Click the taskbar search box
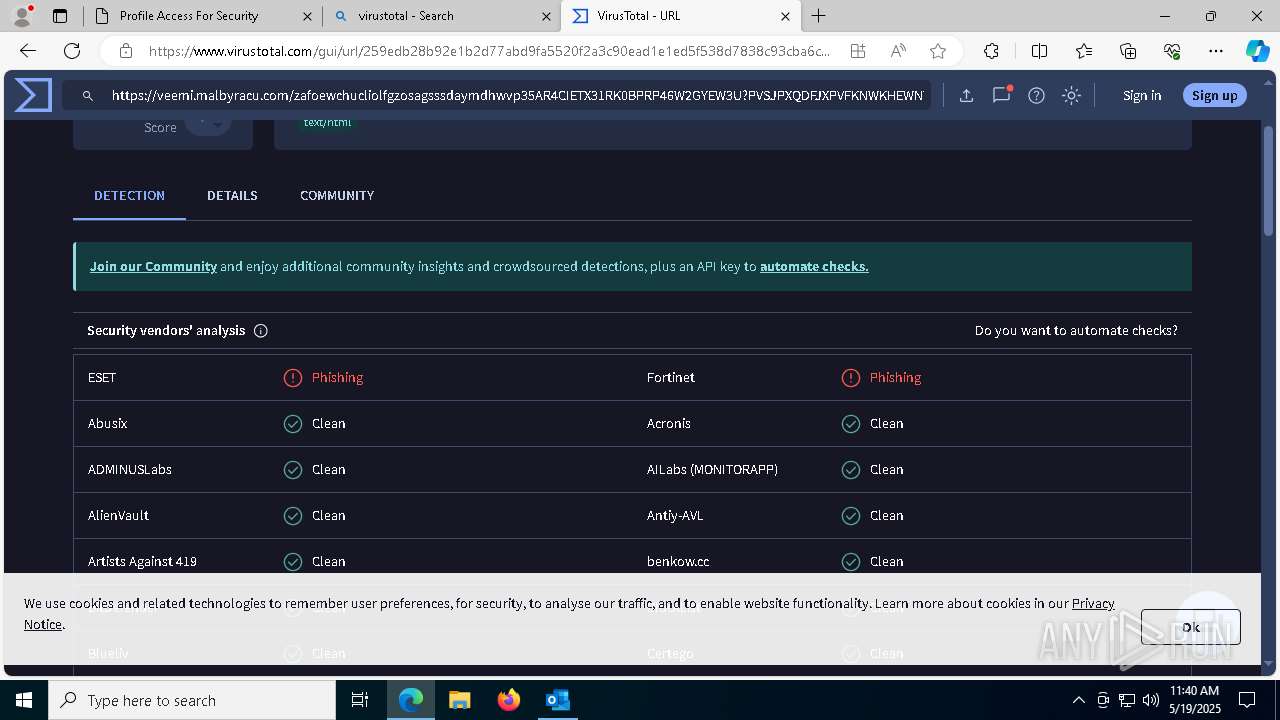The width and height of the screenshot is (1280, 720). 192,700
